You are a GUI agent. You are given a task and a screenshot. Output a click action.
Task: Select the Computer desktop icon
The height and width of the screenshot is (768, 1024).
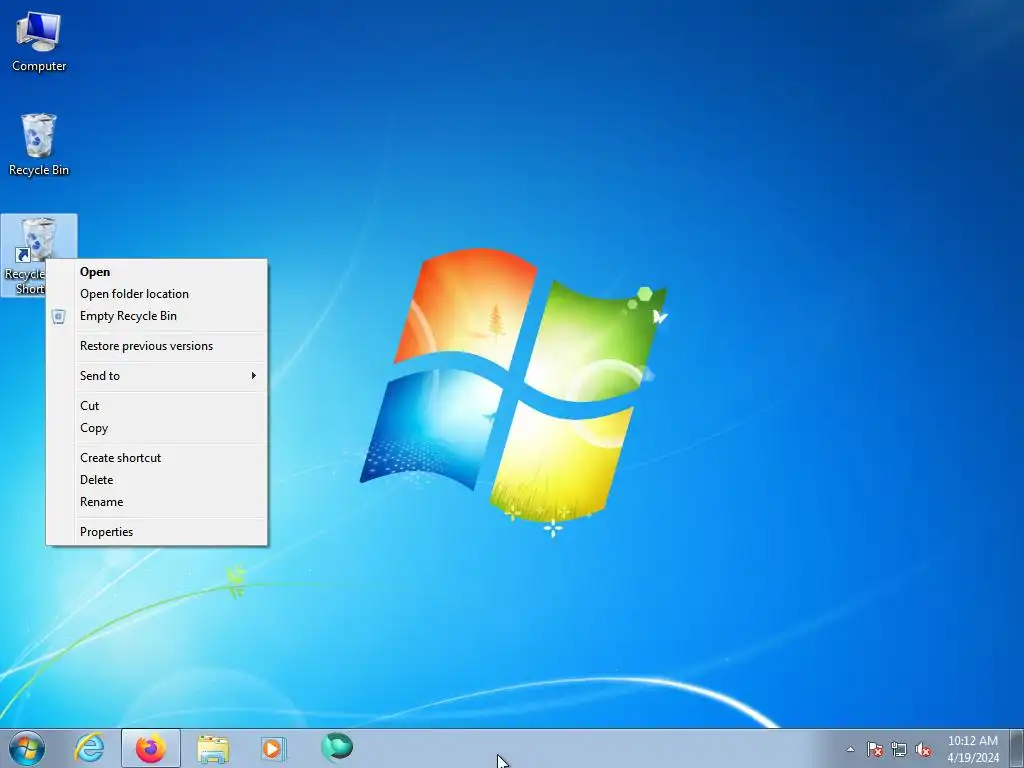[39, 42]
